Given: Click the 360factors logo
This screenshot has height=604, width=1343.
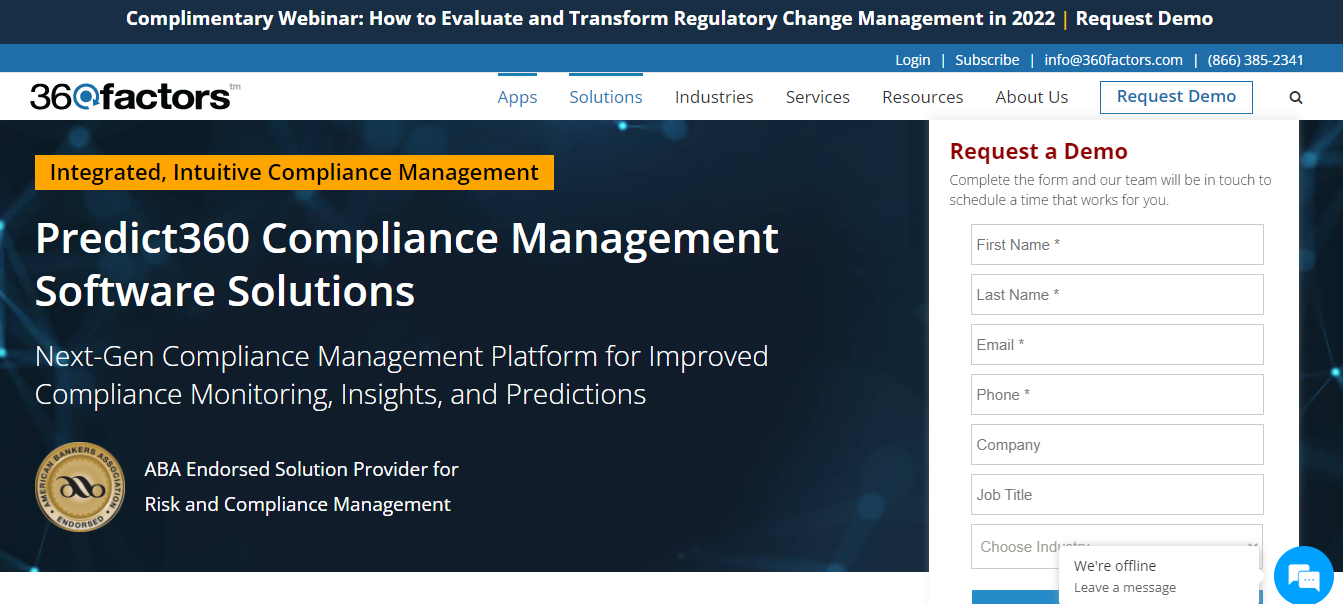Looking at the screenshot, I should pos(135,96).
